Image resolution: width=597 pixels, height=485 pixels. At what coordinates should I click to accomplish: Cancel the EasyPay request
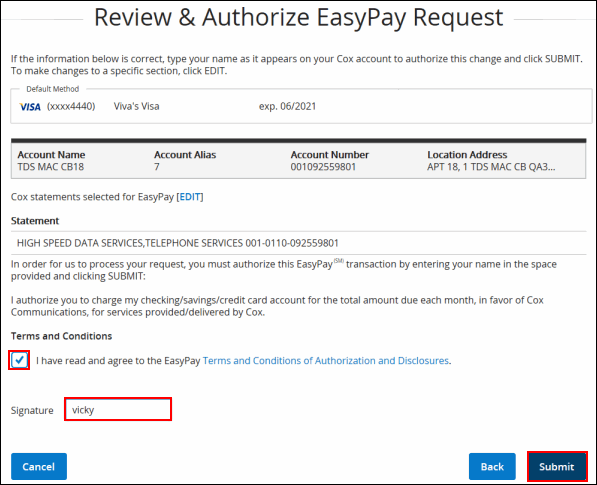click(x=39, y=466)
